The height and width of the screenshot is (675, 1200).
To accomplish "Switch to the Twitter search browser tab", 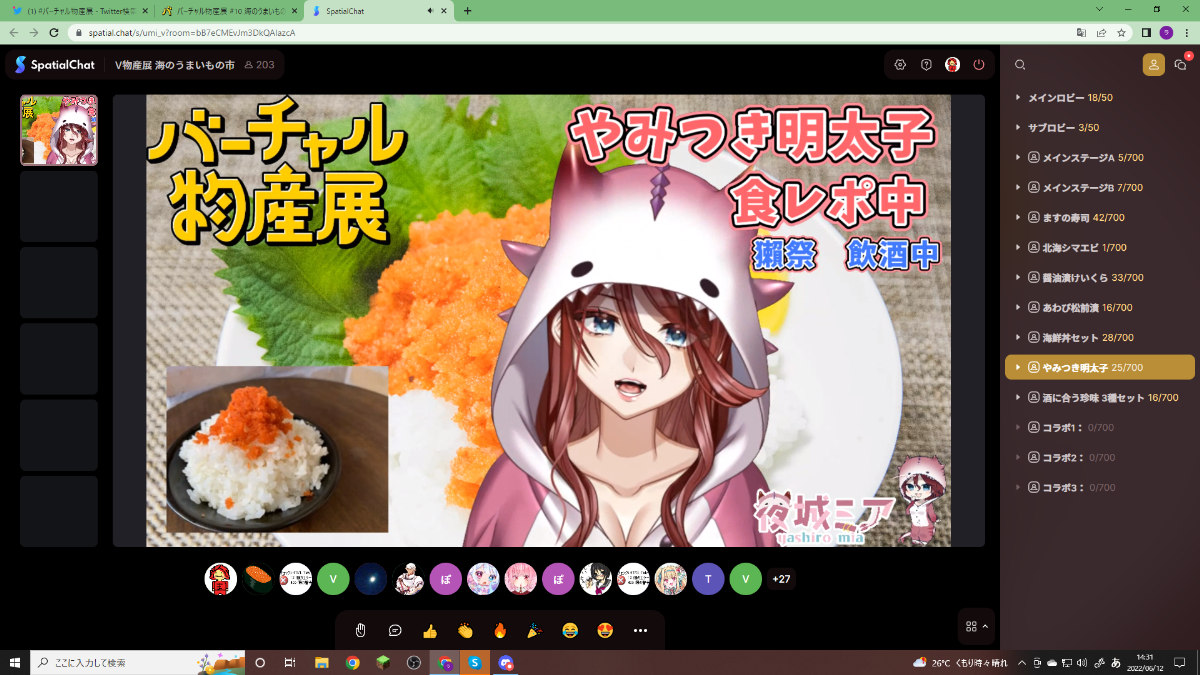I will tap(78, 11).
